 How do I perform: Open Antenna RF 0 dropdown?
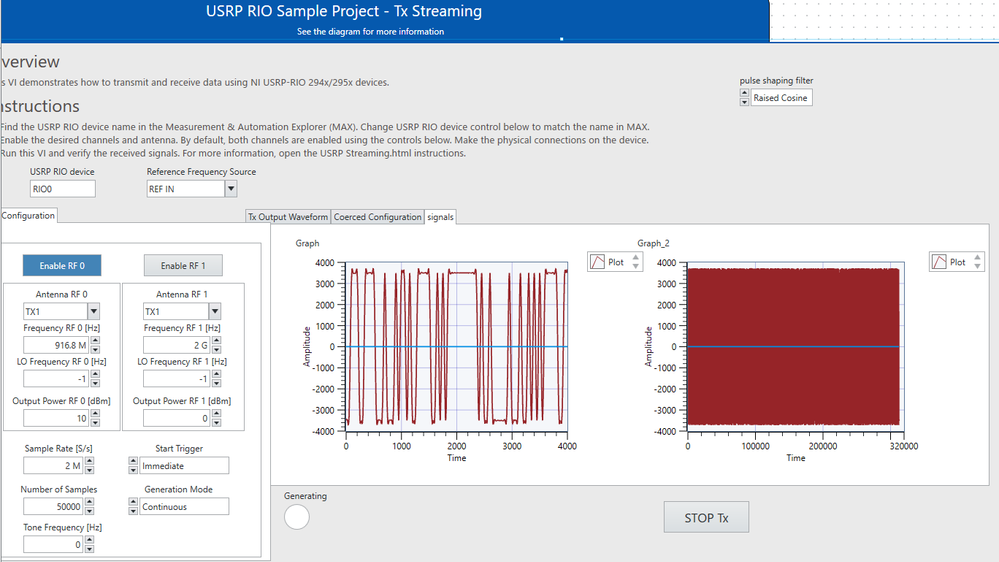(94, 312)
